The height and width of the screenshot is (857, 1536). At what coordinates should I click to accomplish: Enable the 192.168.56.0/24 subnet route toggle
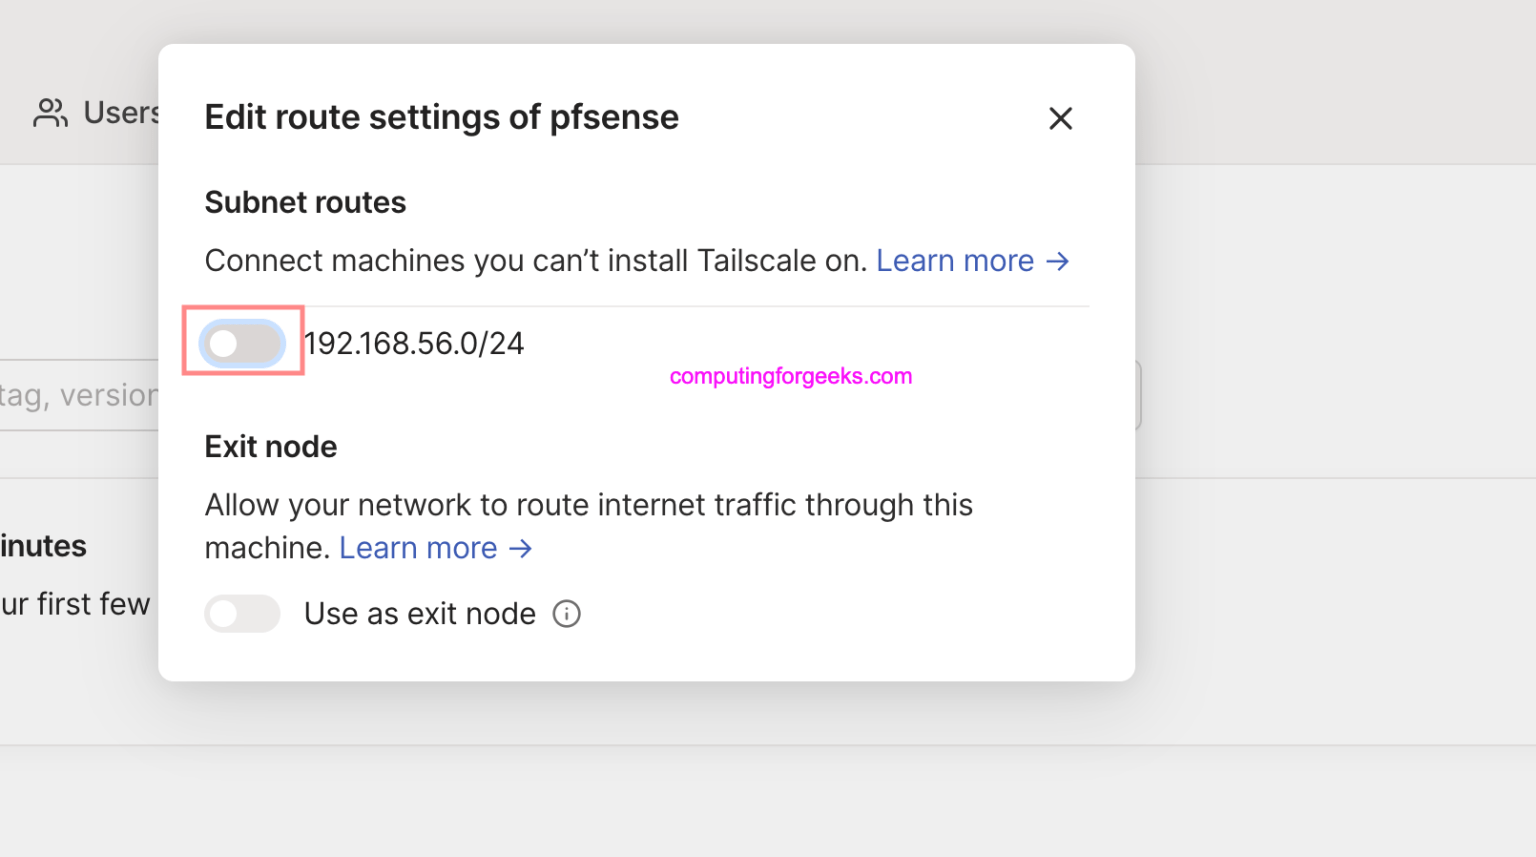[242, 343]
